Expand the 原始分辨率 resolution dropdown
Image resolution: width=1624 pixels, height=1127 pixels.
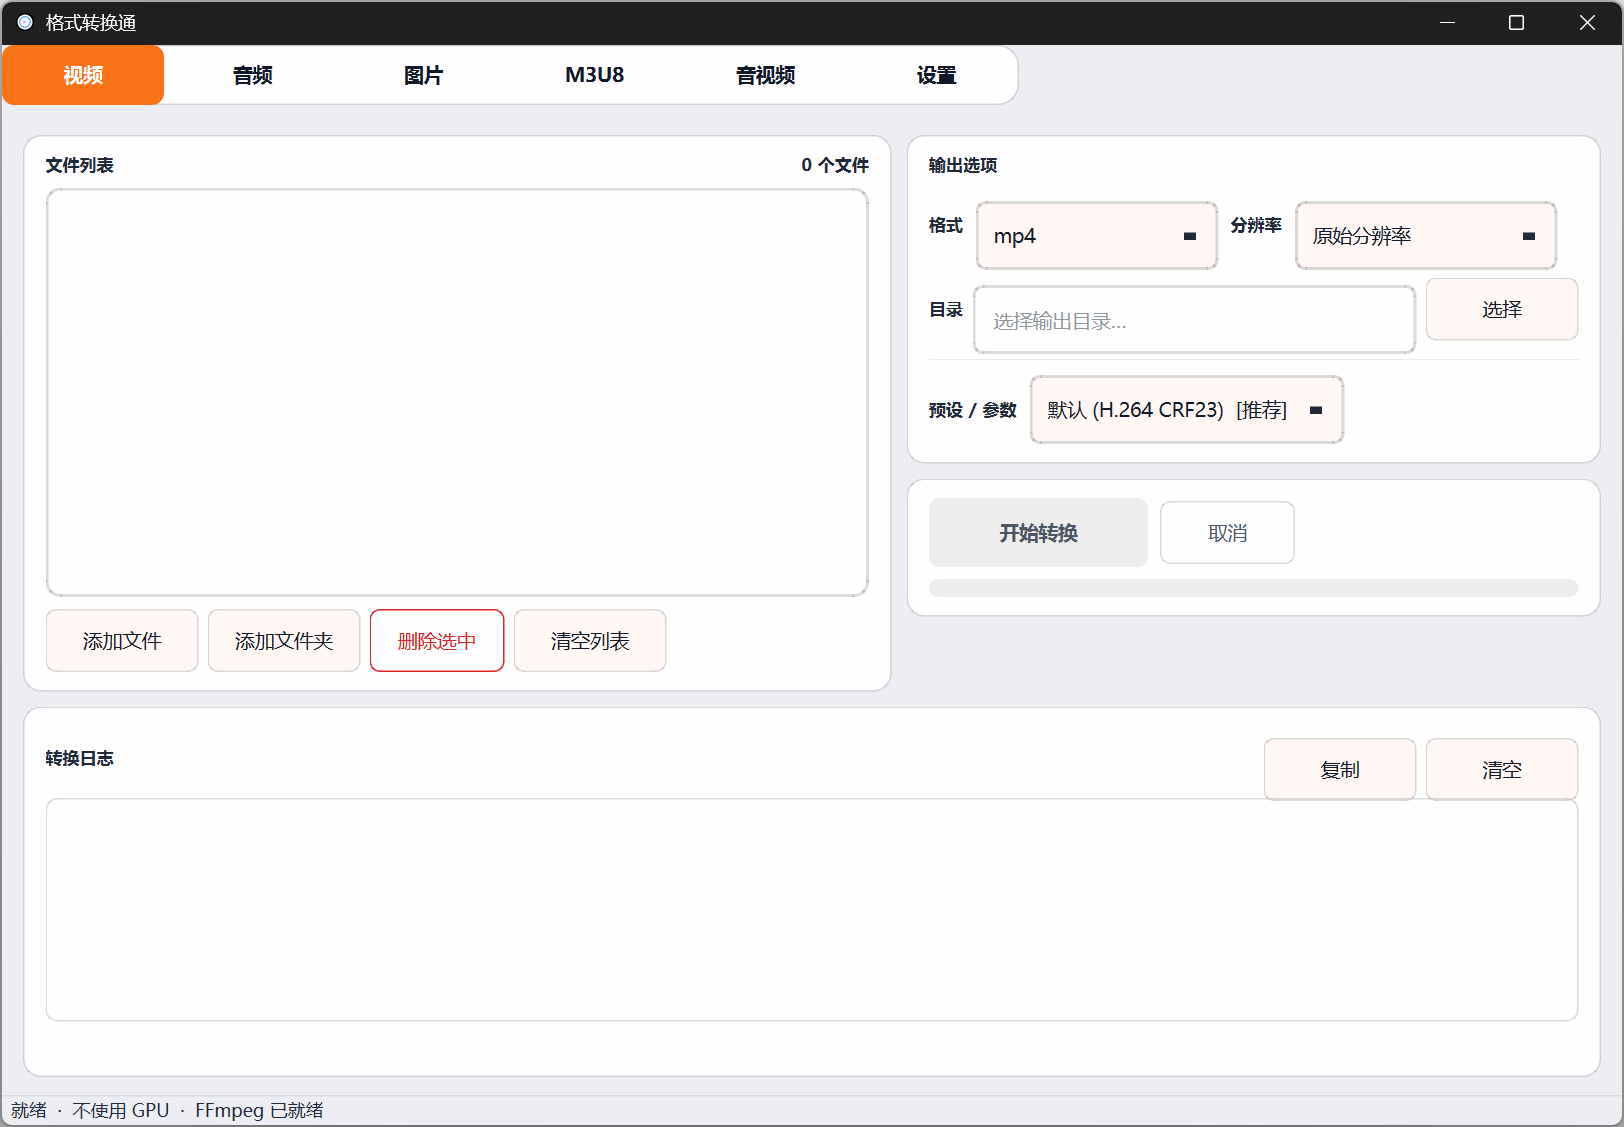click(x=1426, y=236)
